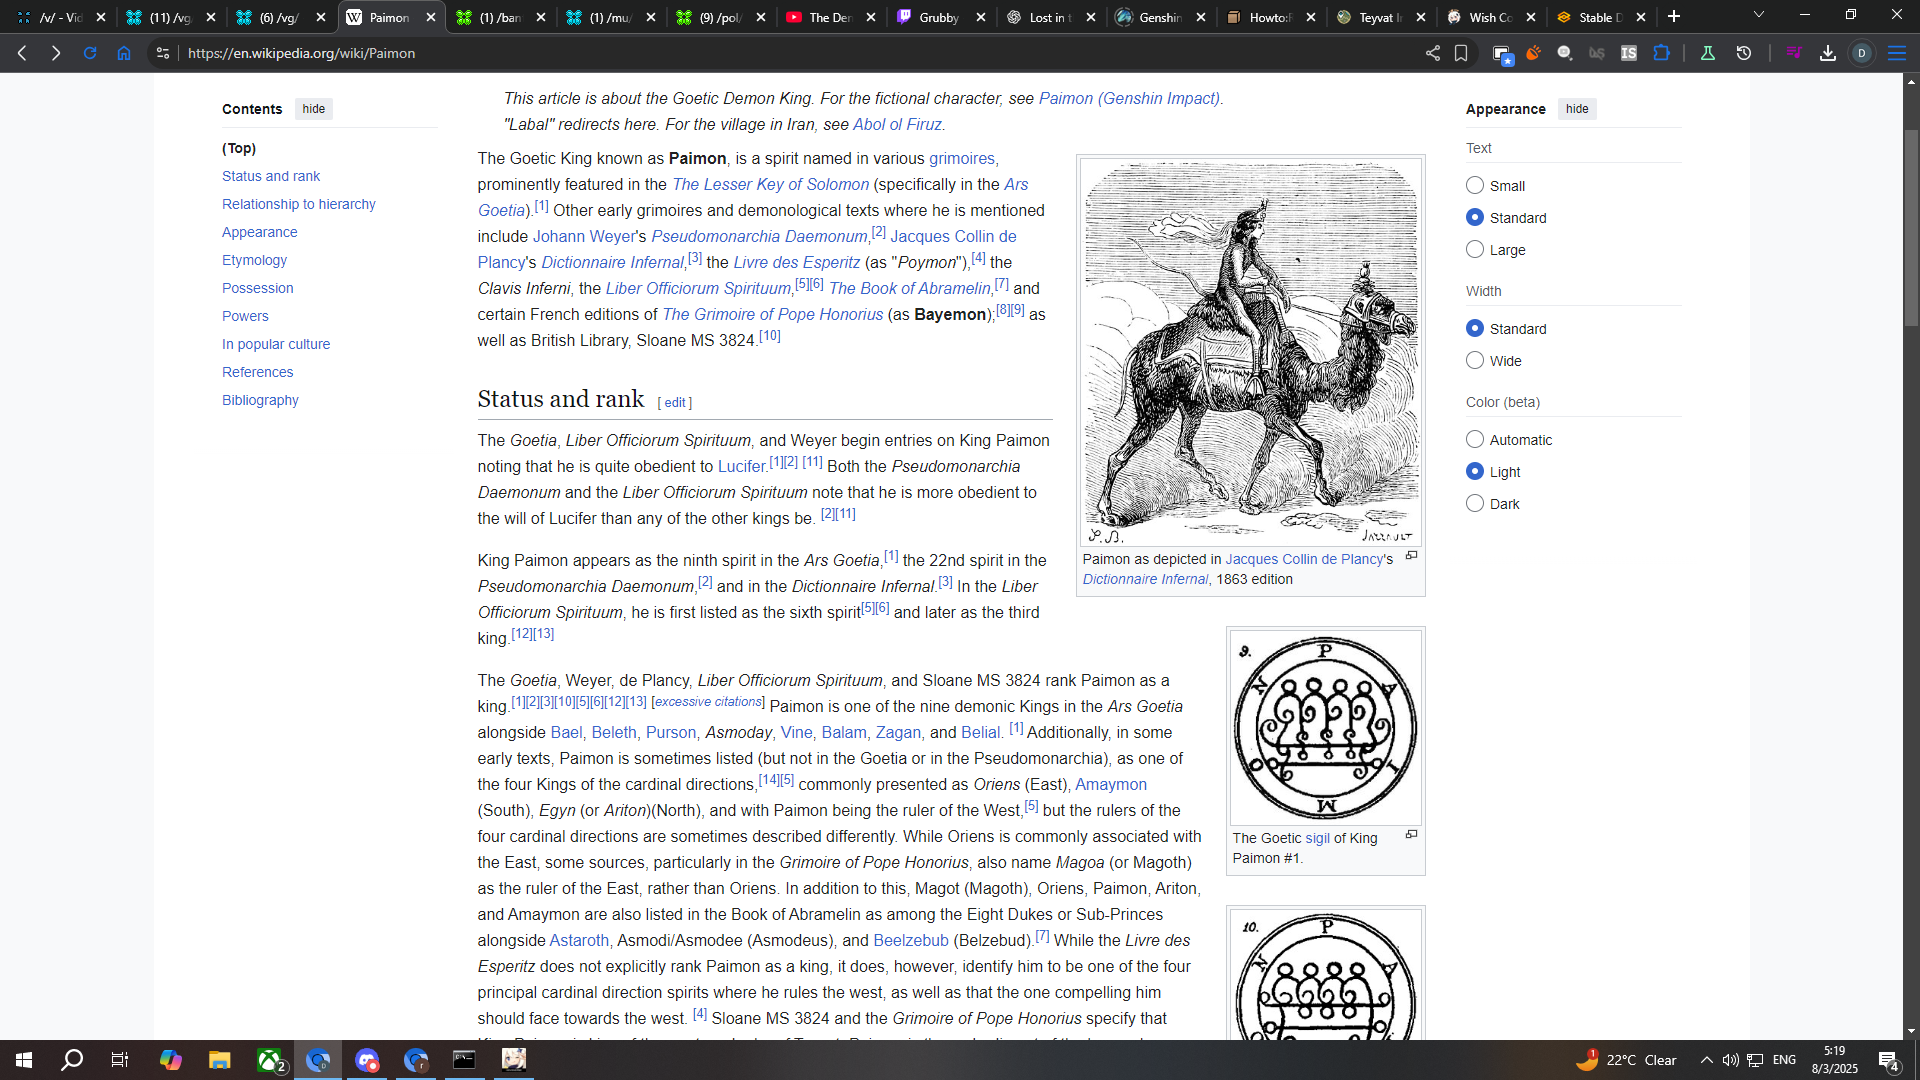Jump to In popular culture section
1920x1080 pixels.
[x=276, y=344]
